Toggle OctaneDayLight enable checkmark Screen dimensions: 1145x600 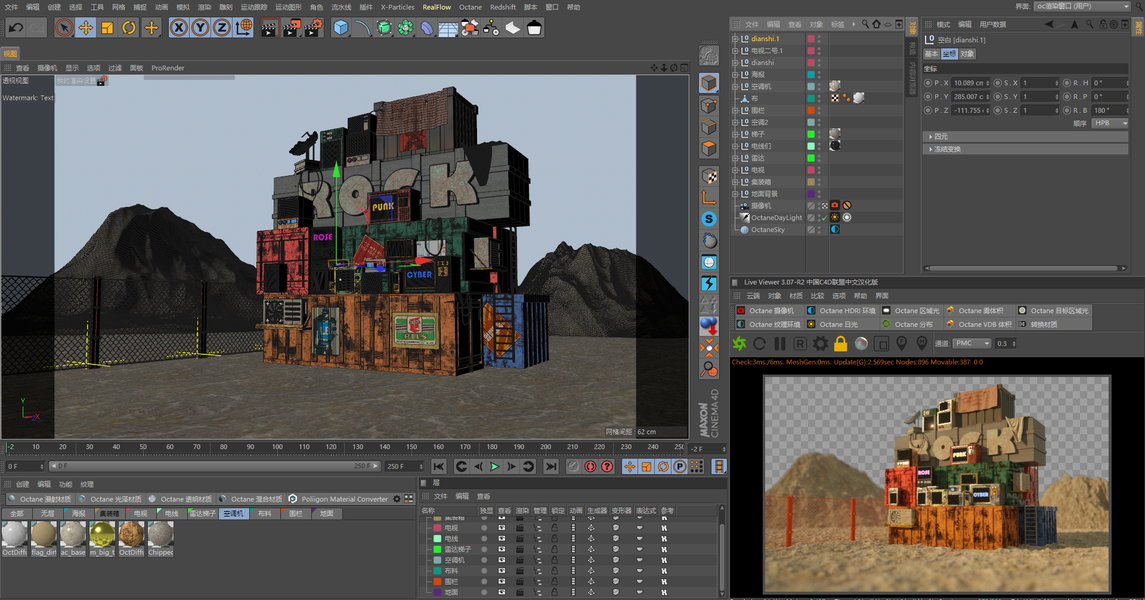click(x=823, y=218)
